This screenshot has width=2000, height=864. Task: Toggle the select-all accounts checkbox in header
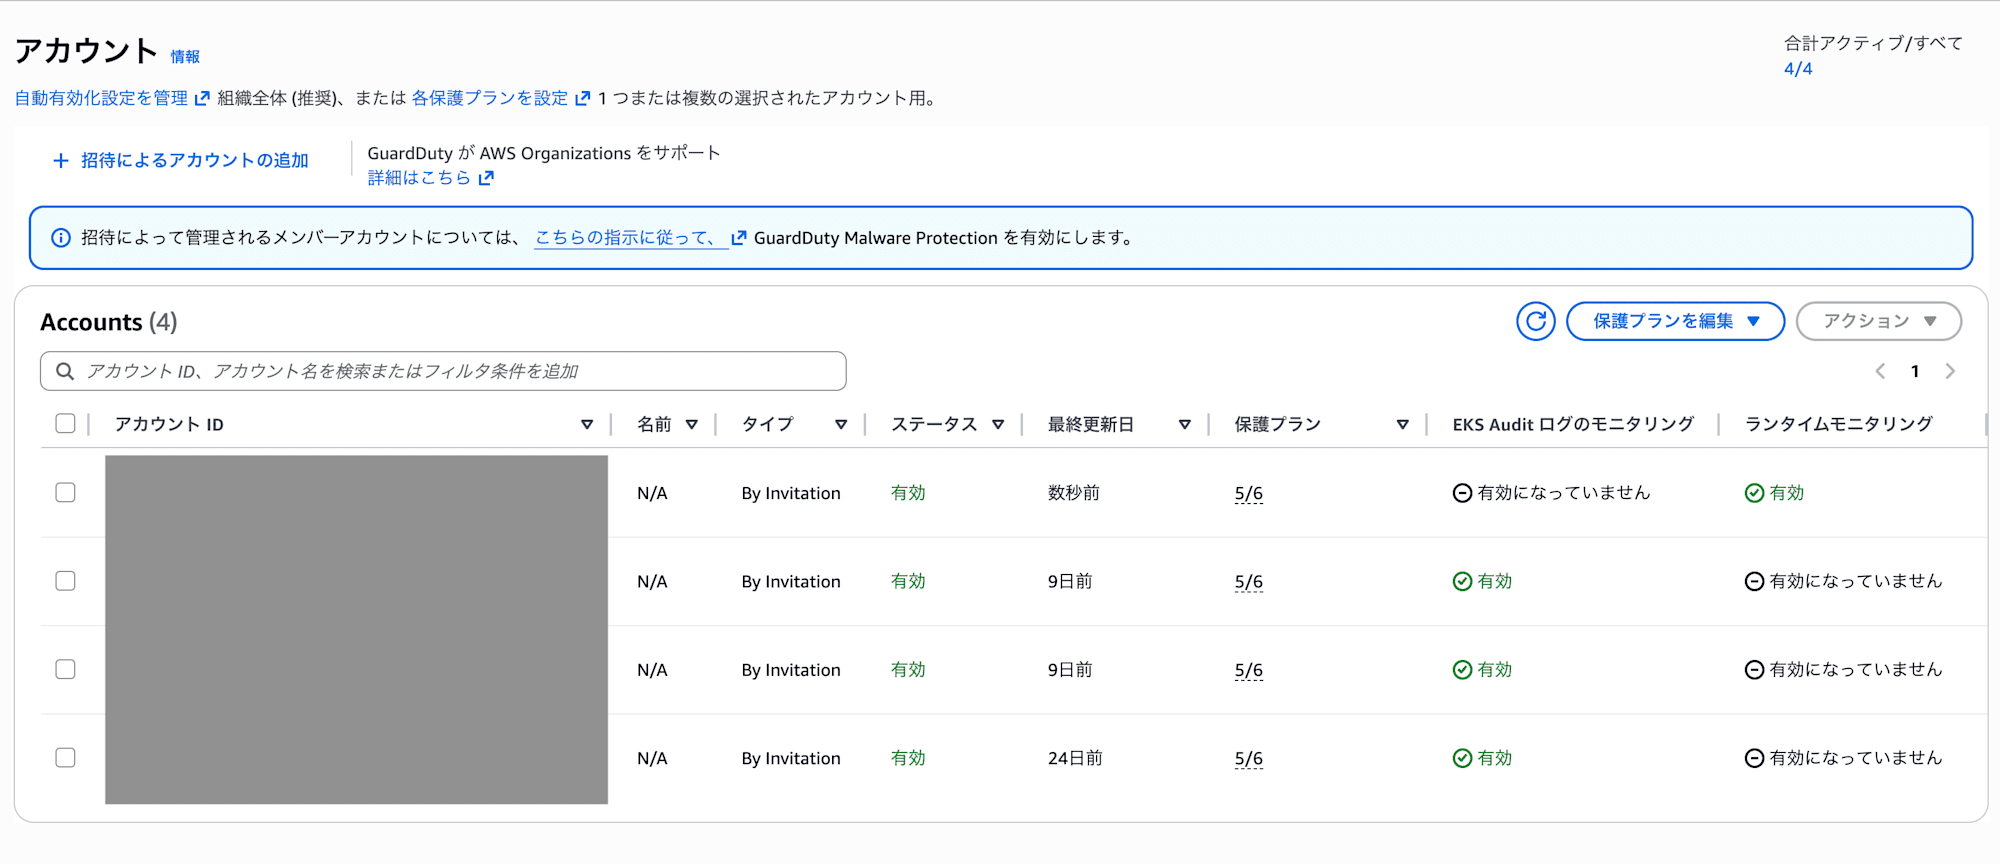pyautogui.click(x=66, y=423)
